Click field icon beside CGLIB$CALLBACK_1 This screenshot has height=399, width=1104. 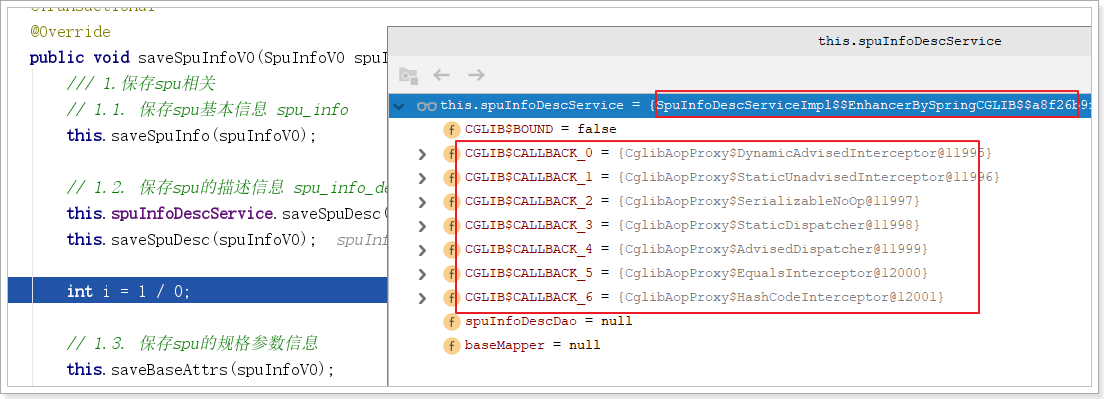pyautogui.click(x=451, y=177)
